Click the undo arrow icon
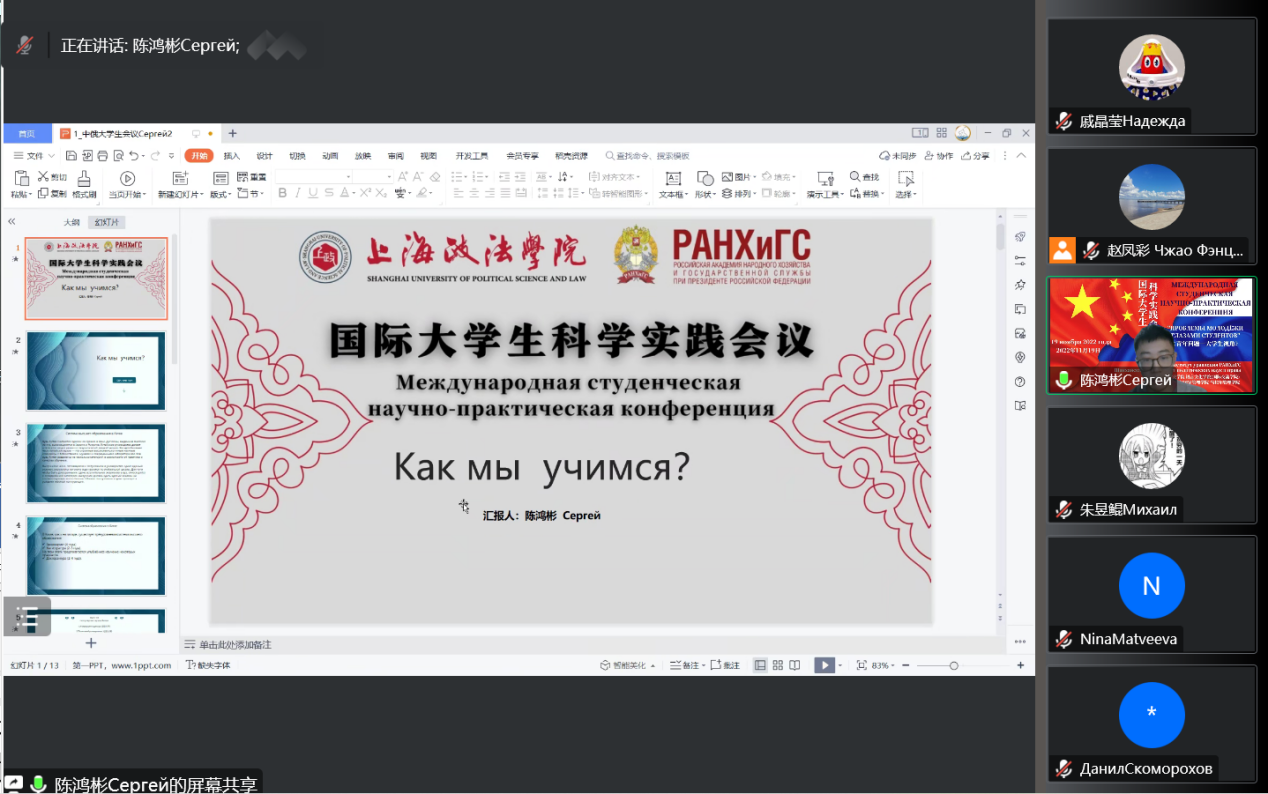Image resolution: width=1268 pixels, height=794 pixels. click(133, 156)
